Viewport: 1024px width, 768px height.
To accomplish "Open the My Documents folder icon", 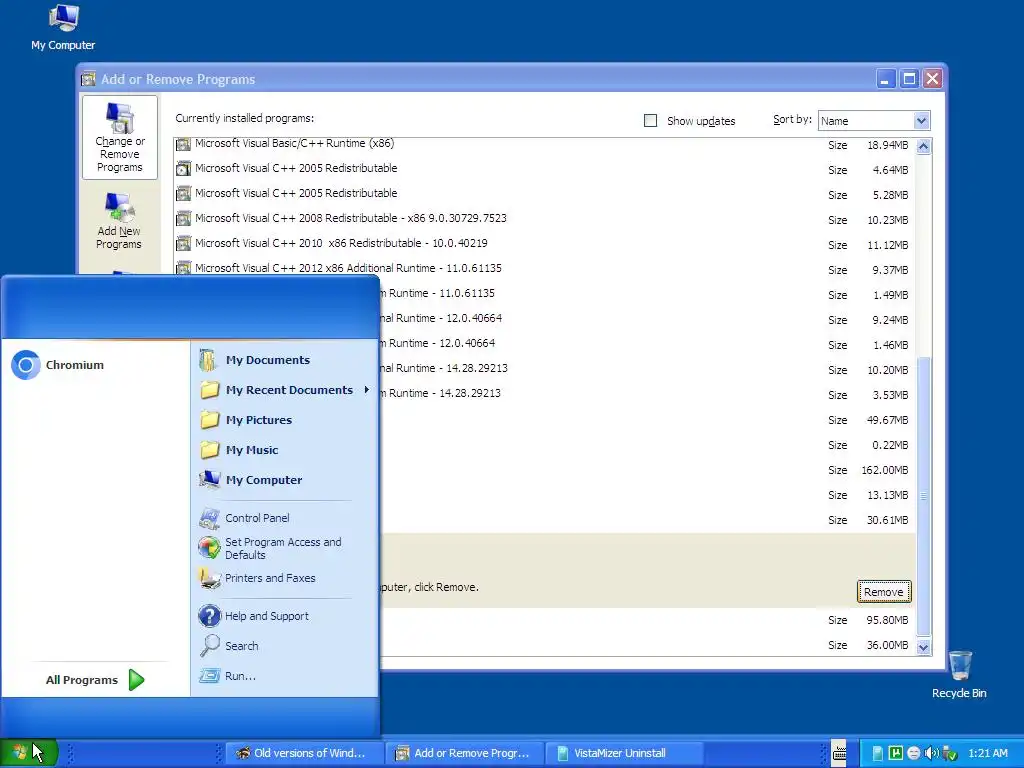I will pos(208,360).
